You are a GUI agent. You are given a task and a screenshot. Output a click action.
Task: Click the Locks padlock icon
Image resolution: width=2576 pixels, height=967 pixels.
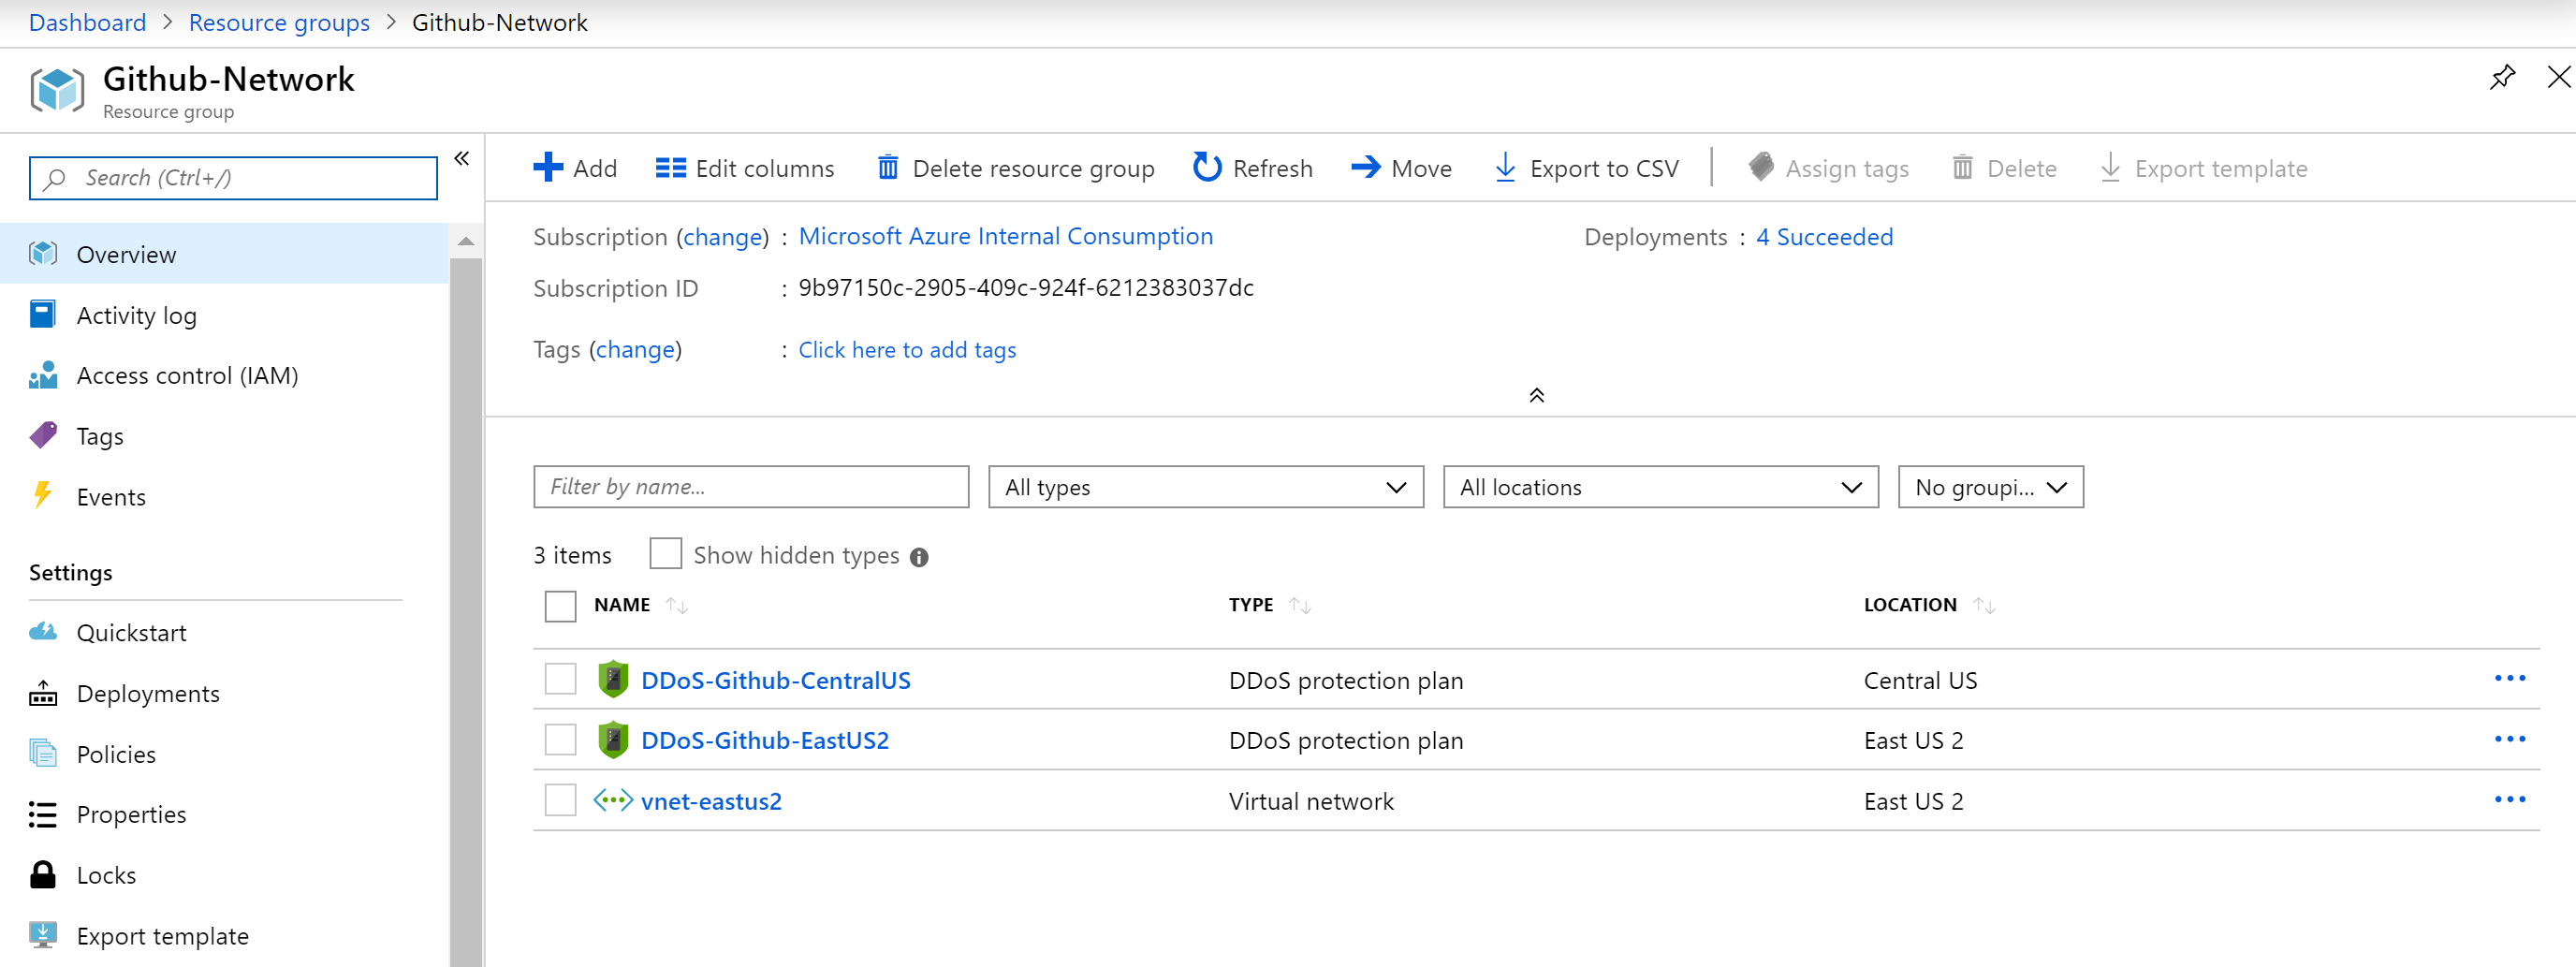(43, 874)
